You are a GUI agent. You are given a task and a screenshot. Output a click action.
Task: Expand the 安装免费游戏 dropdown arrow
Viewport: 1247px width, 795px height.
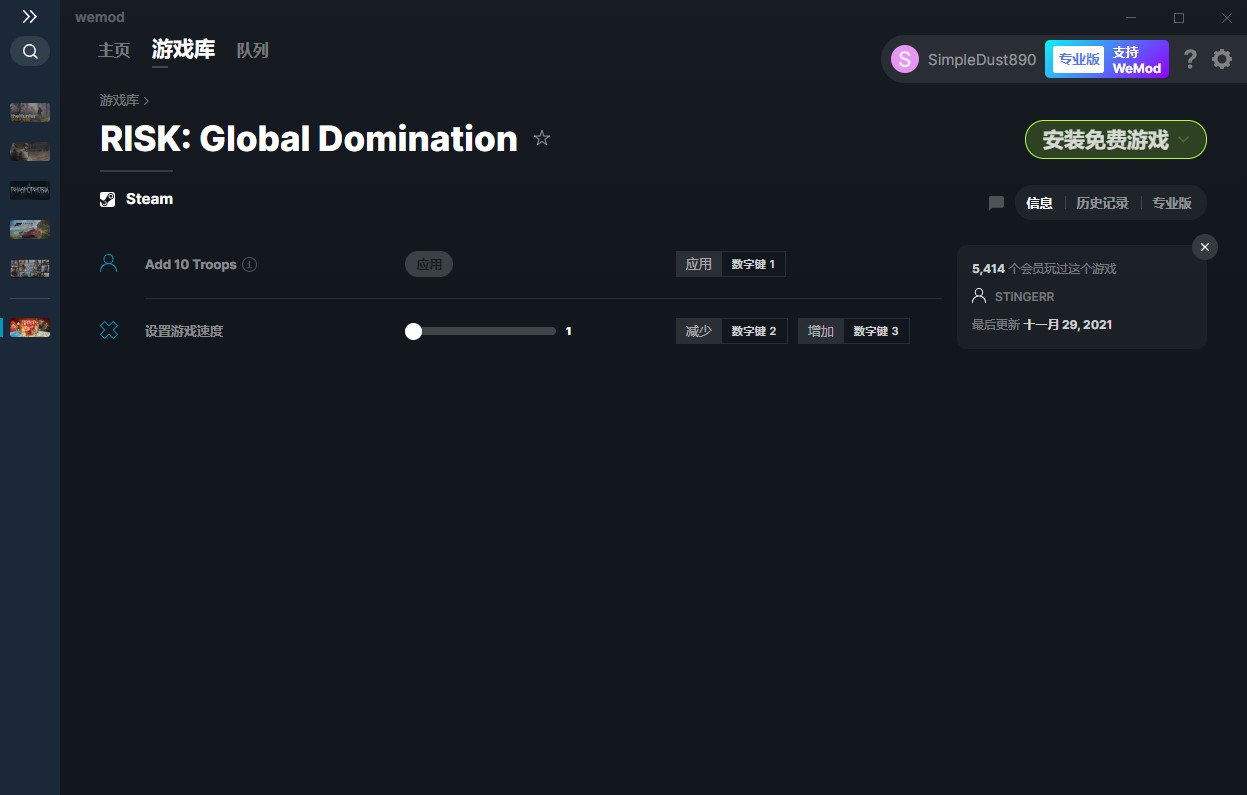pos(1184,140)
